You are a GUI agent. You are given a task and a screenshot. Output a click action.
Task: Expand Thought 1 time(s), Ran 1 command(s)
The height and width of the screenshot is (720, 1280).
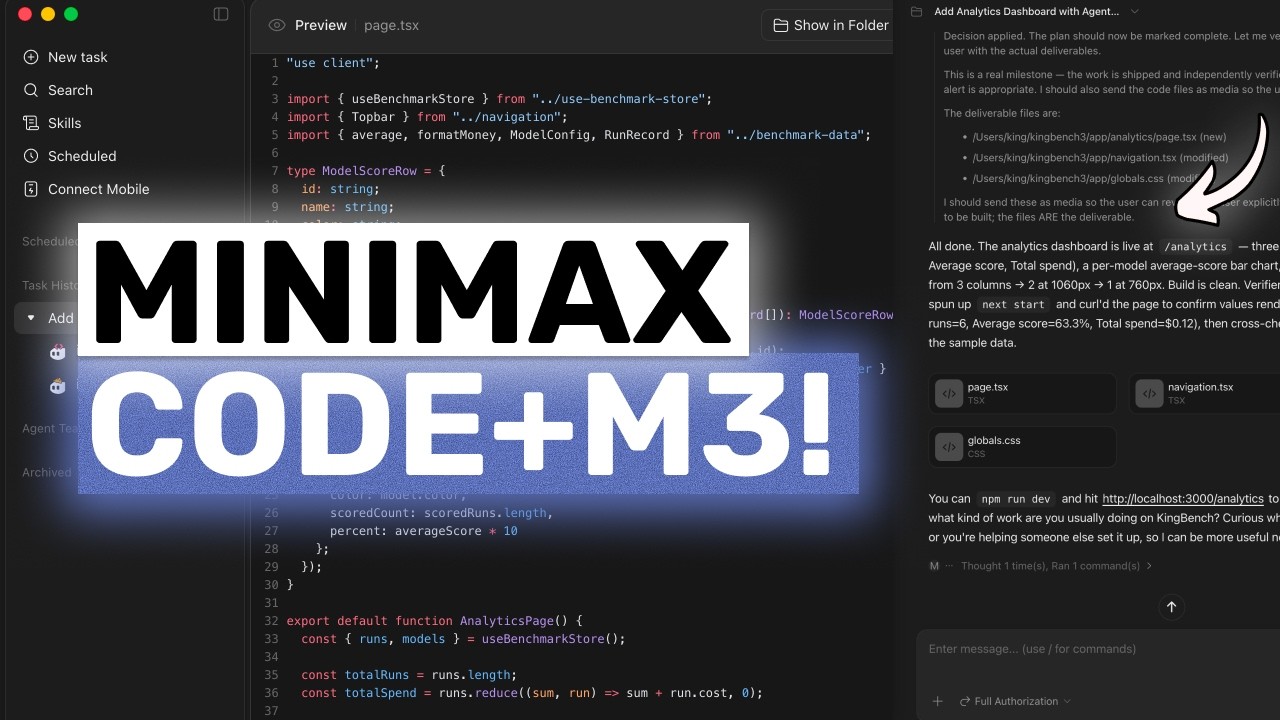coord(1056,566)
